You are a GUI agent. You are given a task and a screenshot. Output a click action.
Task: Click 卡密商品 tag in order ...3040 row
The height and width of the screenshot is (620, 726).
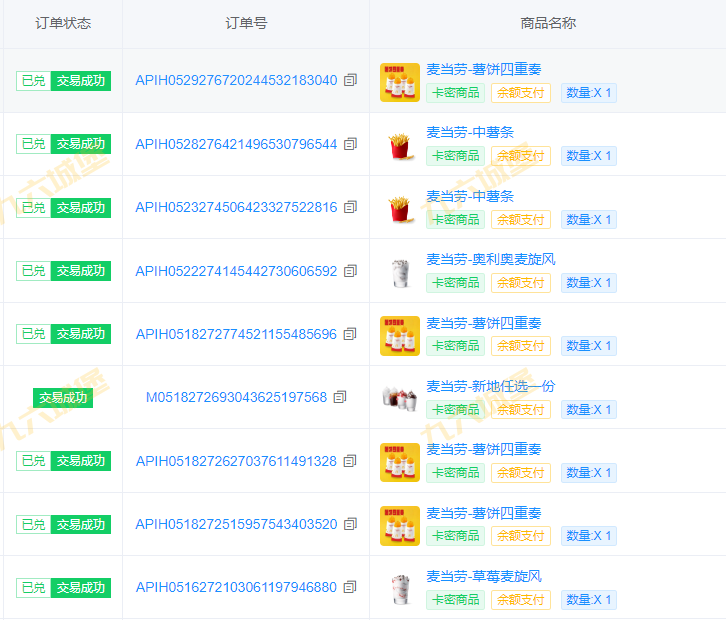[456, 93]
